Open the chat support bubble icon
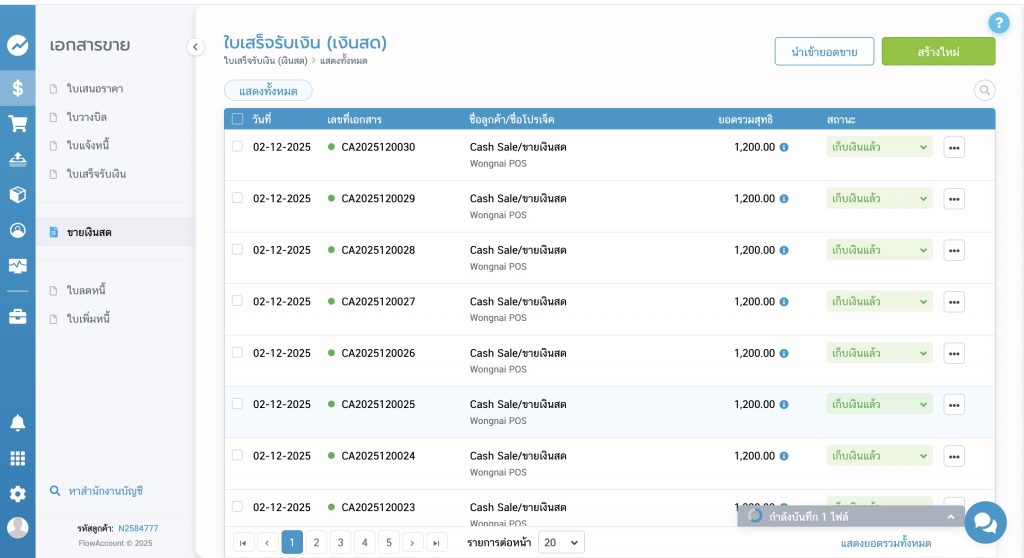Image resolution: width=1024 pixels, height=558 pixels. 985,522
